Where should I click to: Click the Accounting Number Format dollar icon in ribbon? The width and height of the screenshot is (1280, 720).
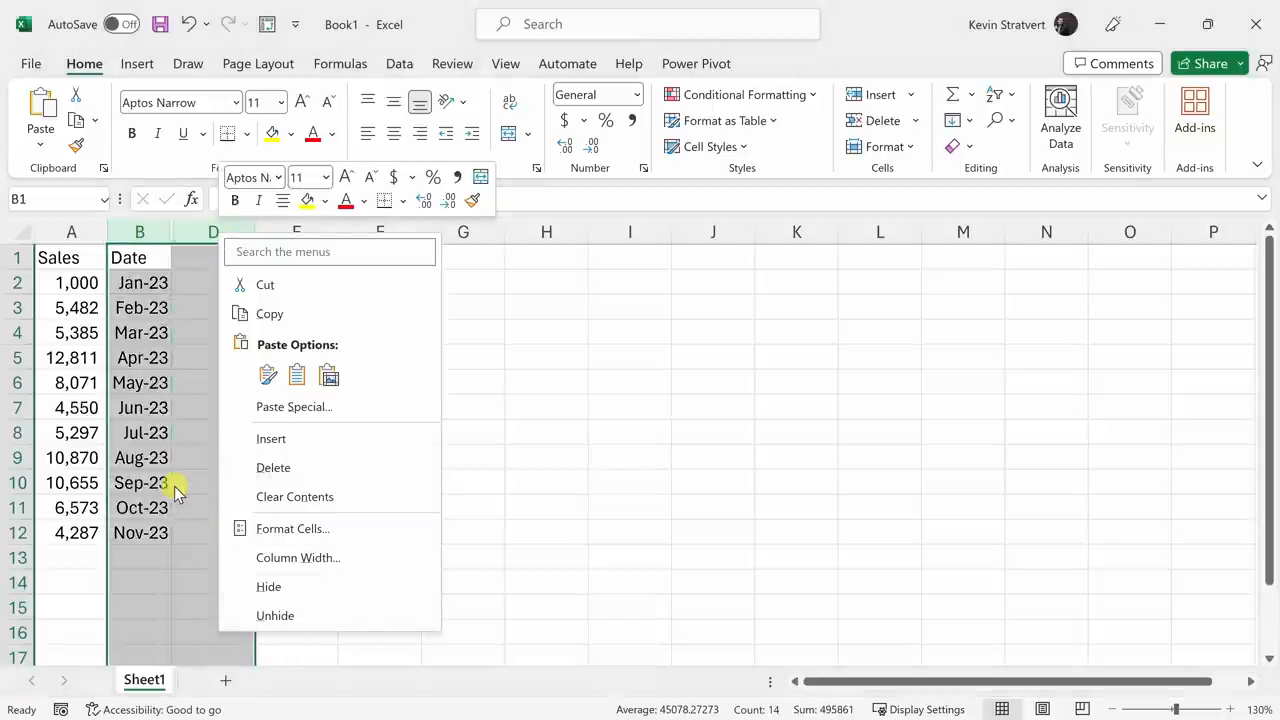[x=564, y=120]
